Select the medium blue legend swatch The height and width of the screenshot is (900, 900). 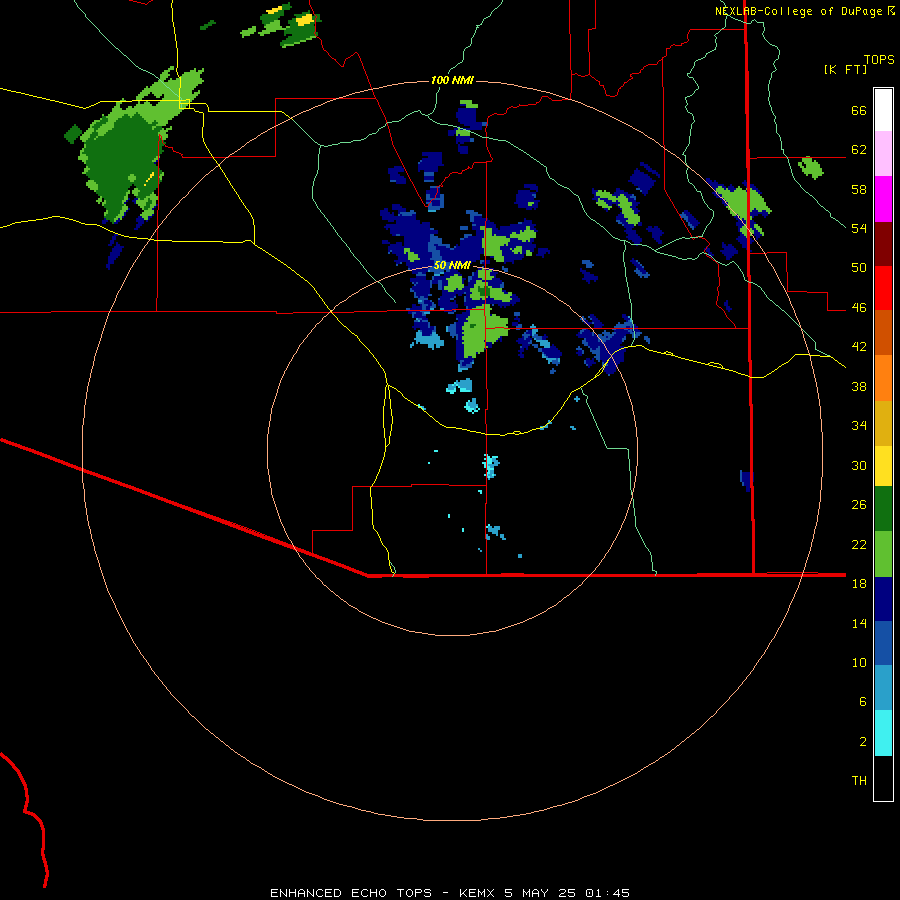pos(883,643)
